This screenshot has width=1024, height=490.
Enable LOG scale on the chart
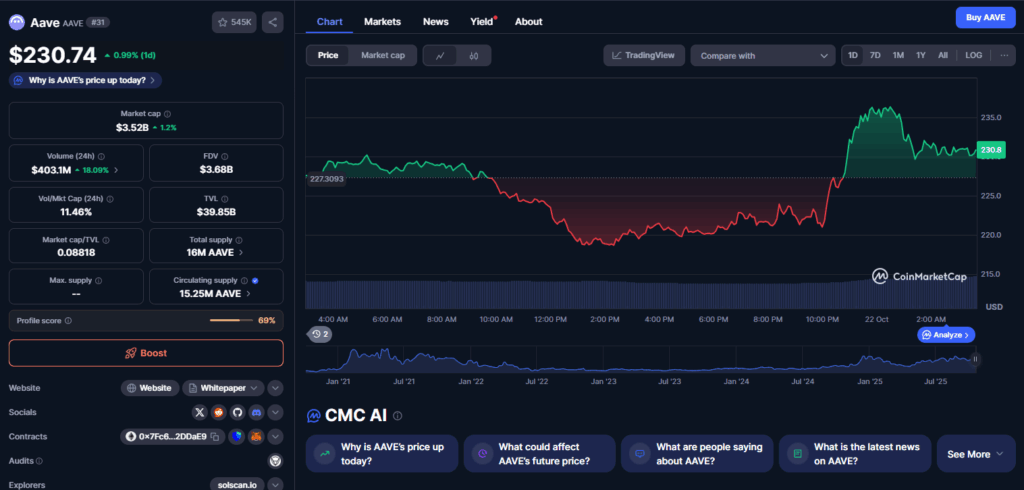[x=973, y=56]
